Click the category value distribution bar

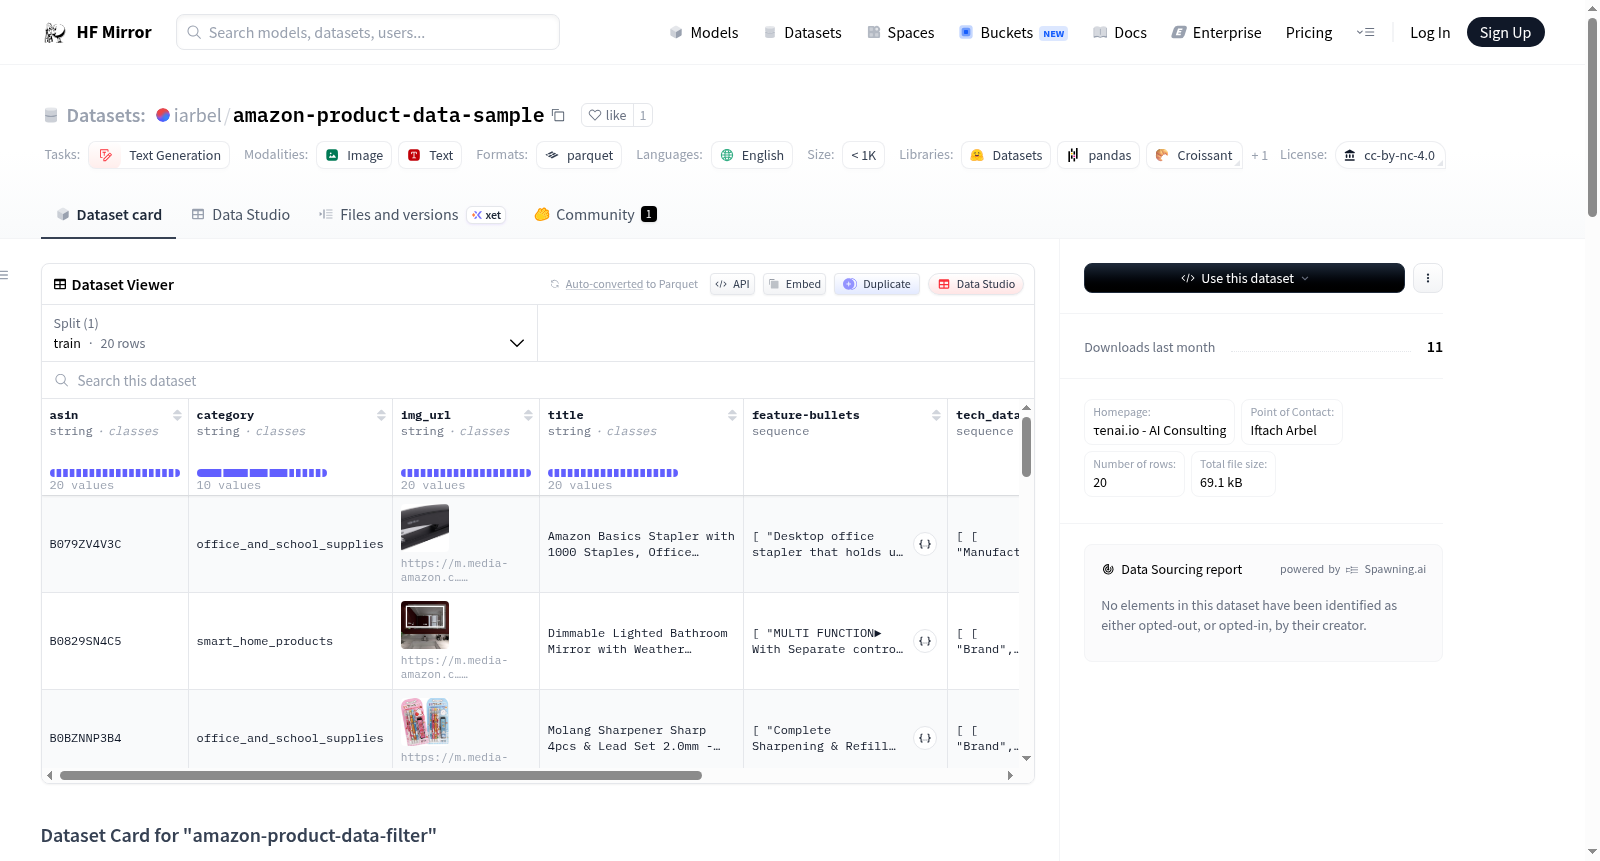click(262, 473)
